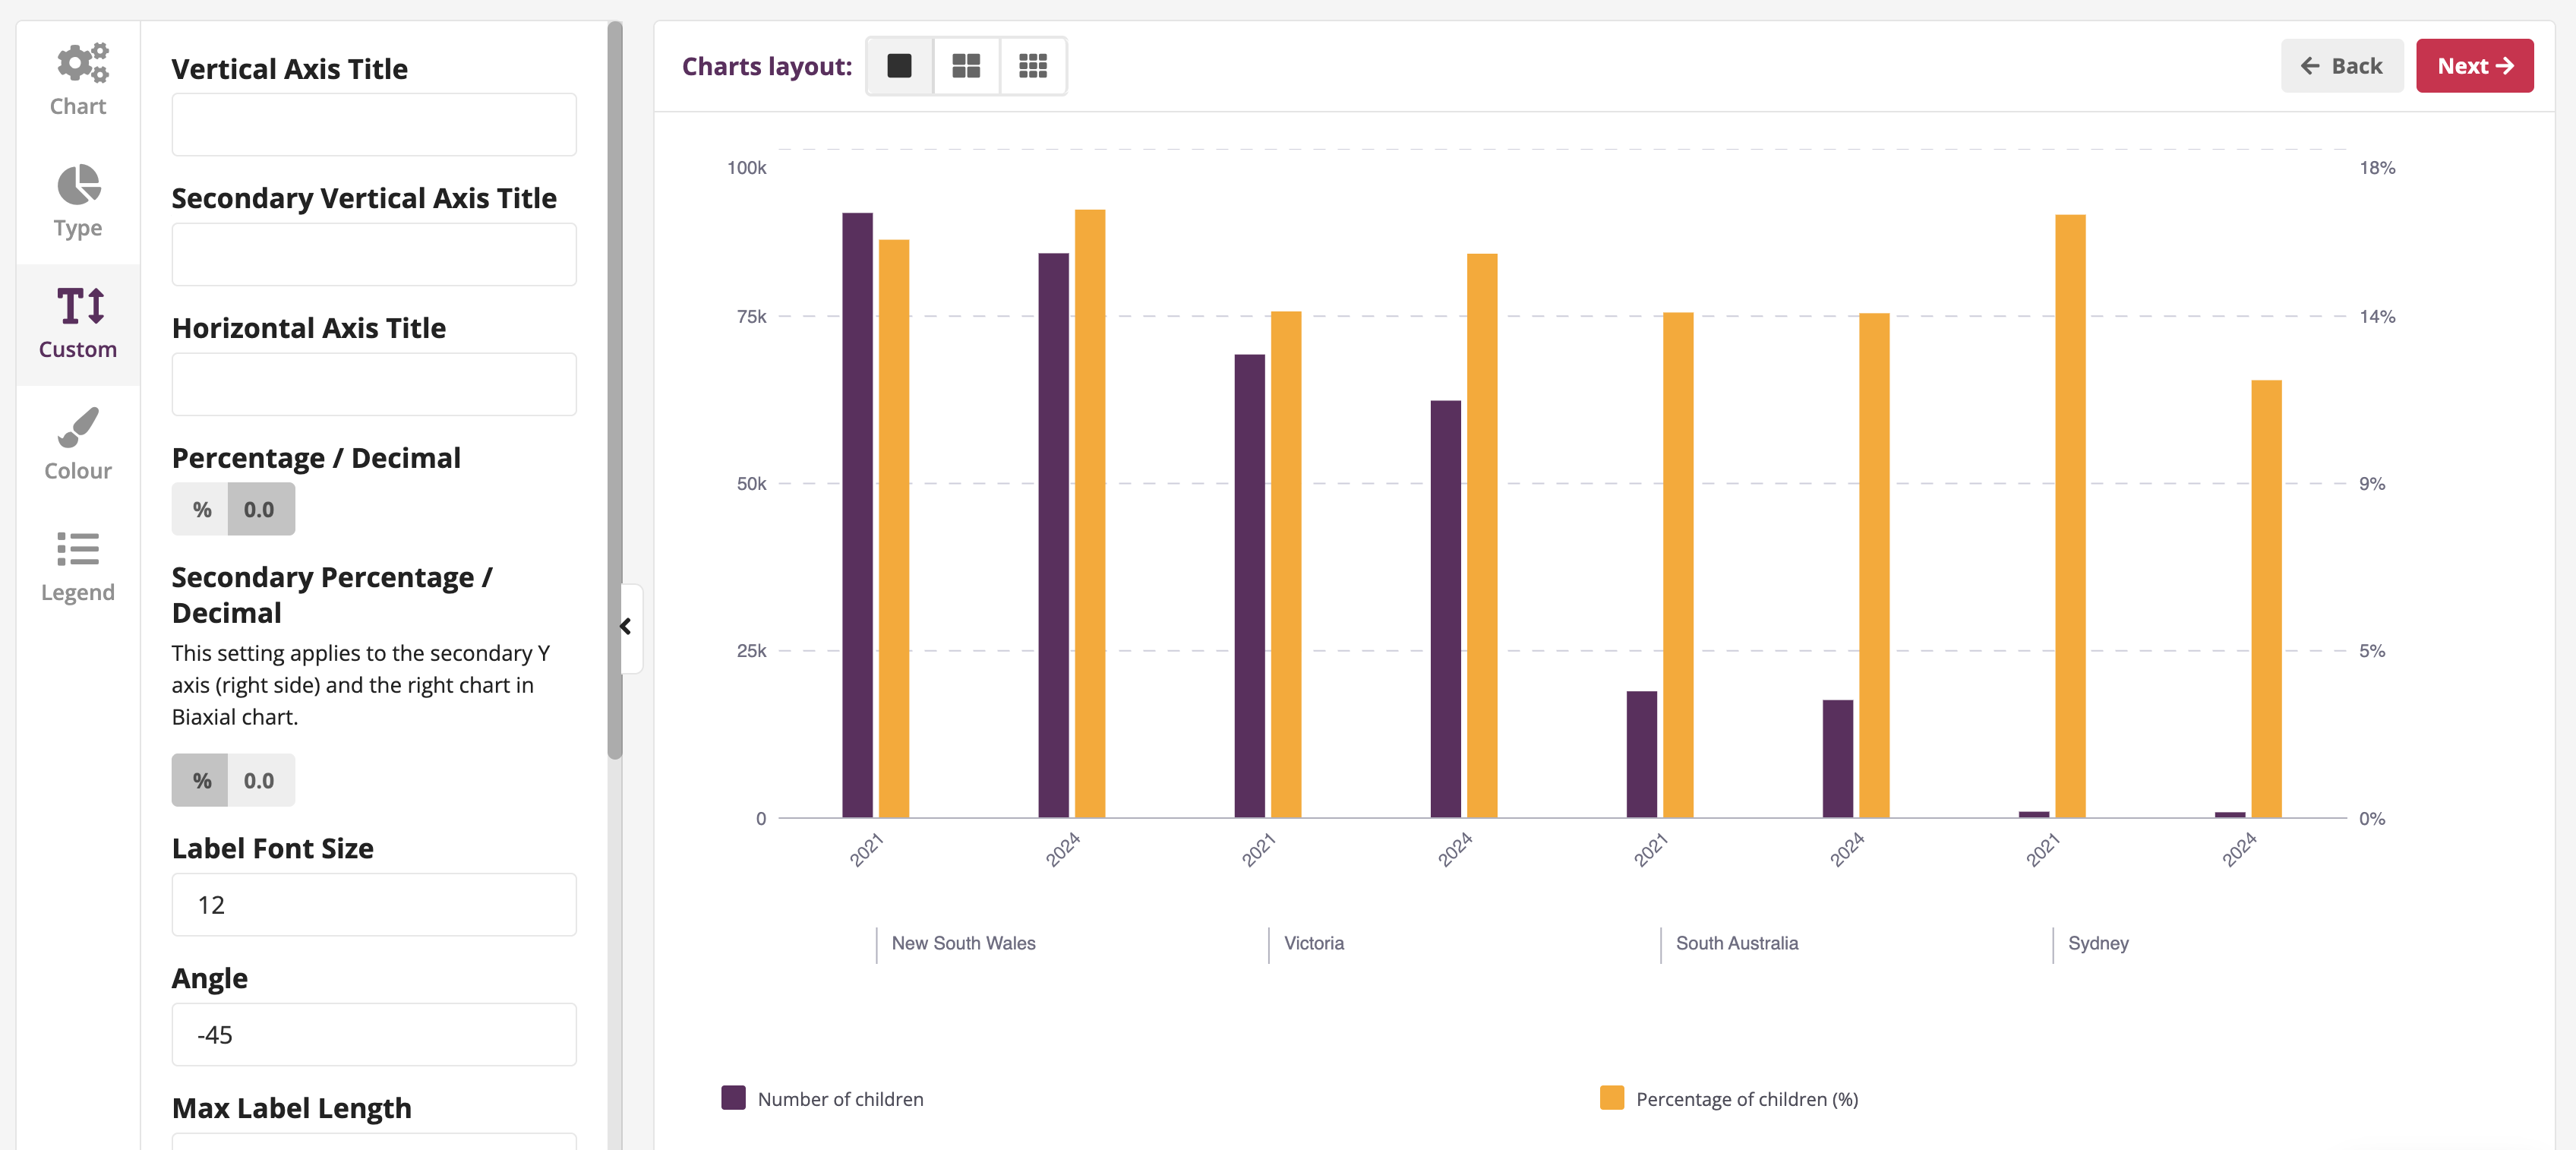Go Back to the previous step
The height and width of the screenshot is (1150, 2576).
(x=2341, y=66)
